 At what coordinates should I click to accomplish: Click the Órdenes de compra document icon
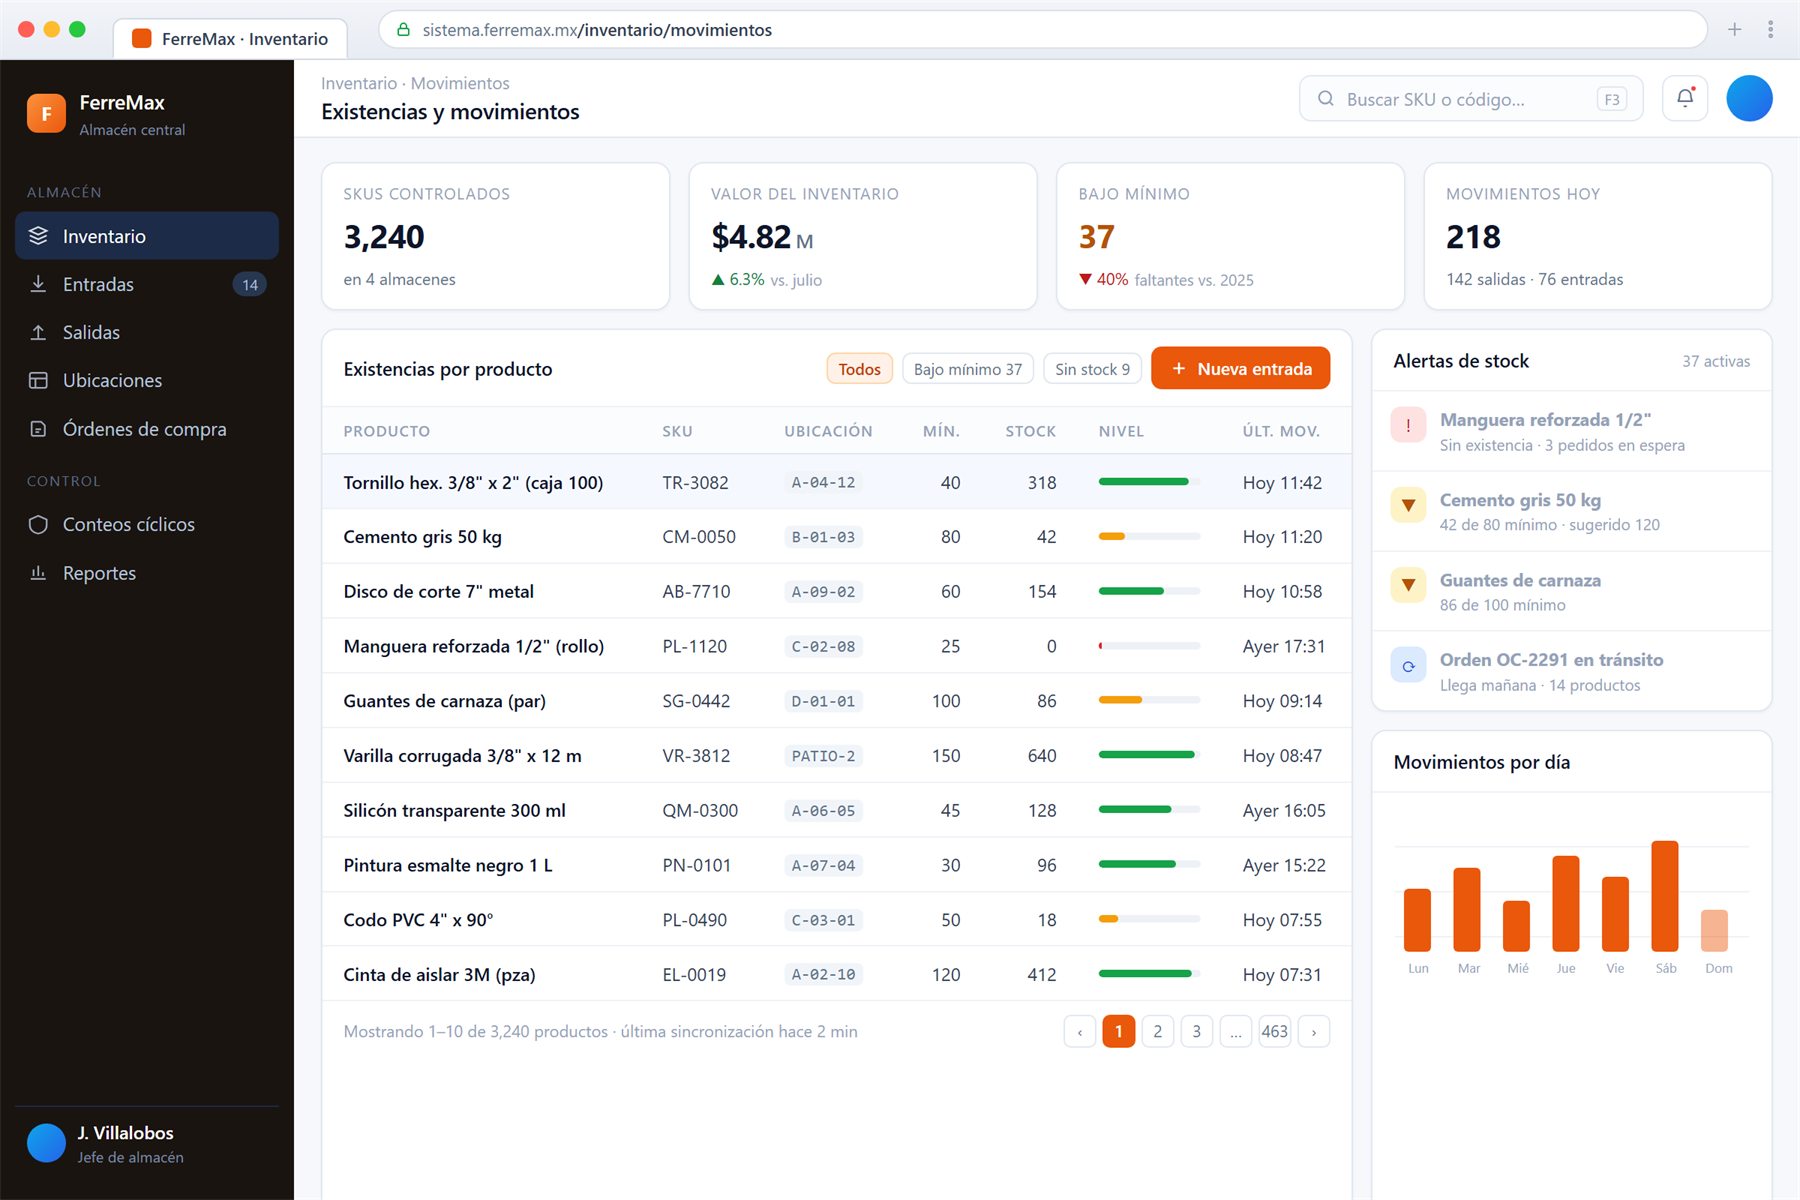(38, 429)
